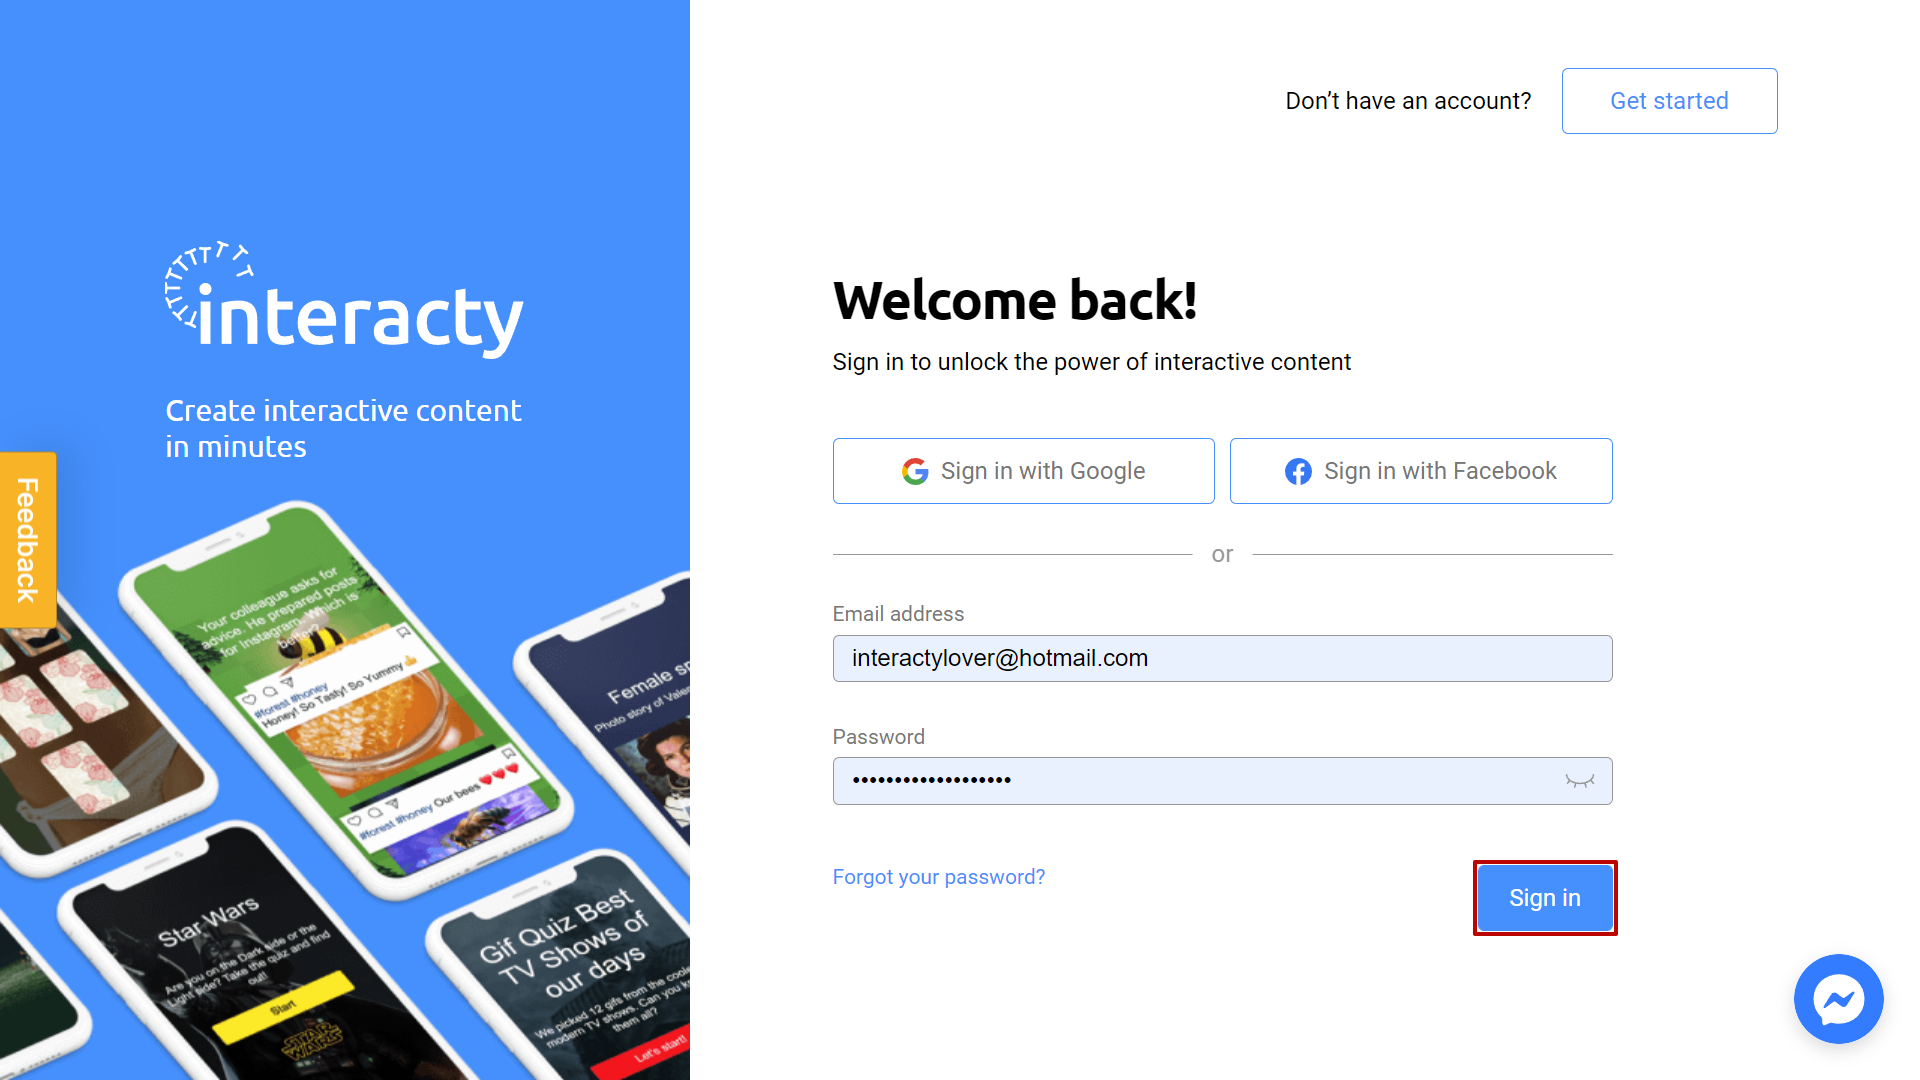Screen dimensions: 1920x1080
Task: Click the Google 'G' sign-in icon
Action: pyautogui.click(x=916, y=471)
